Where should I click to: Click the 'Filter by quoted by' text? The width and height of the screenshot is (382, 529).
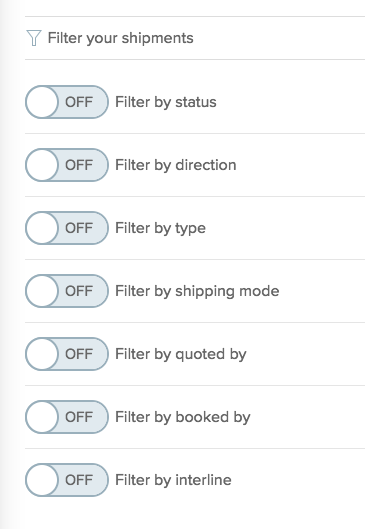181,354
